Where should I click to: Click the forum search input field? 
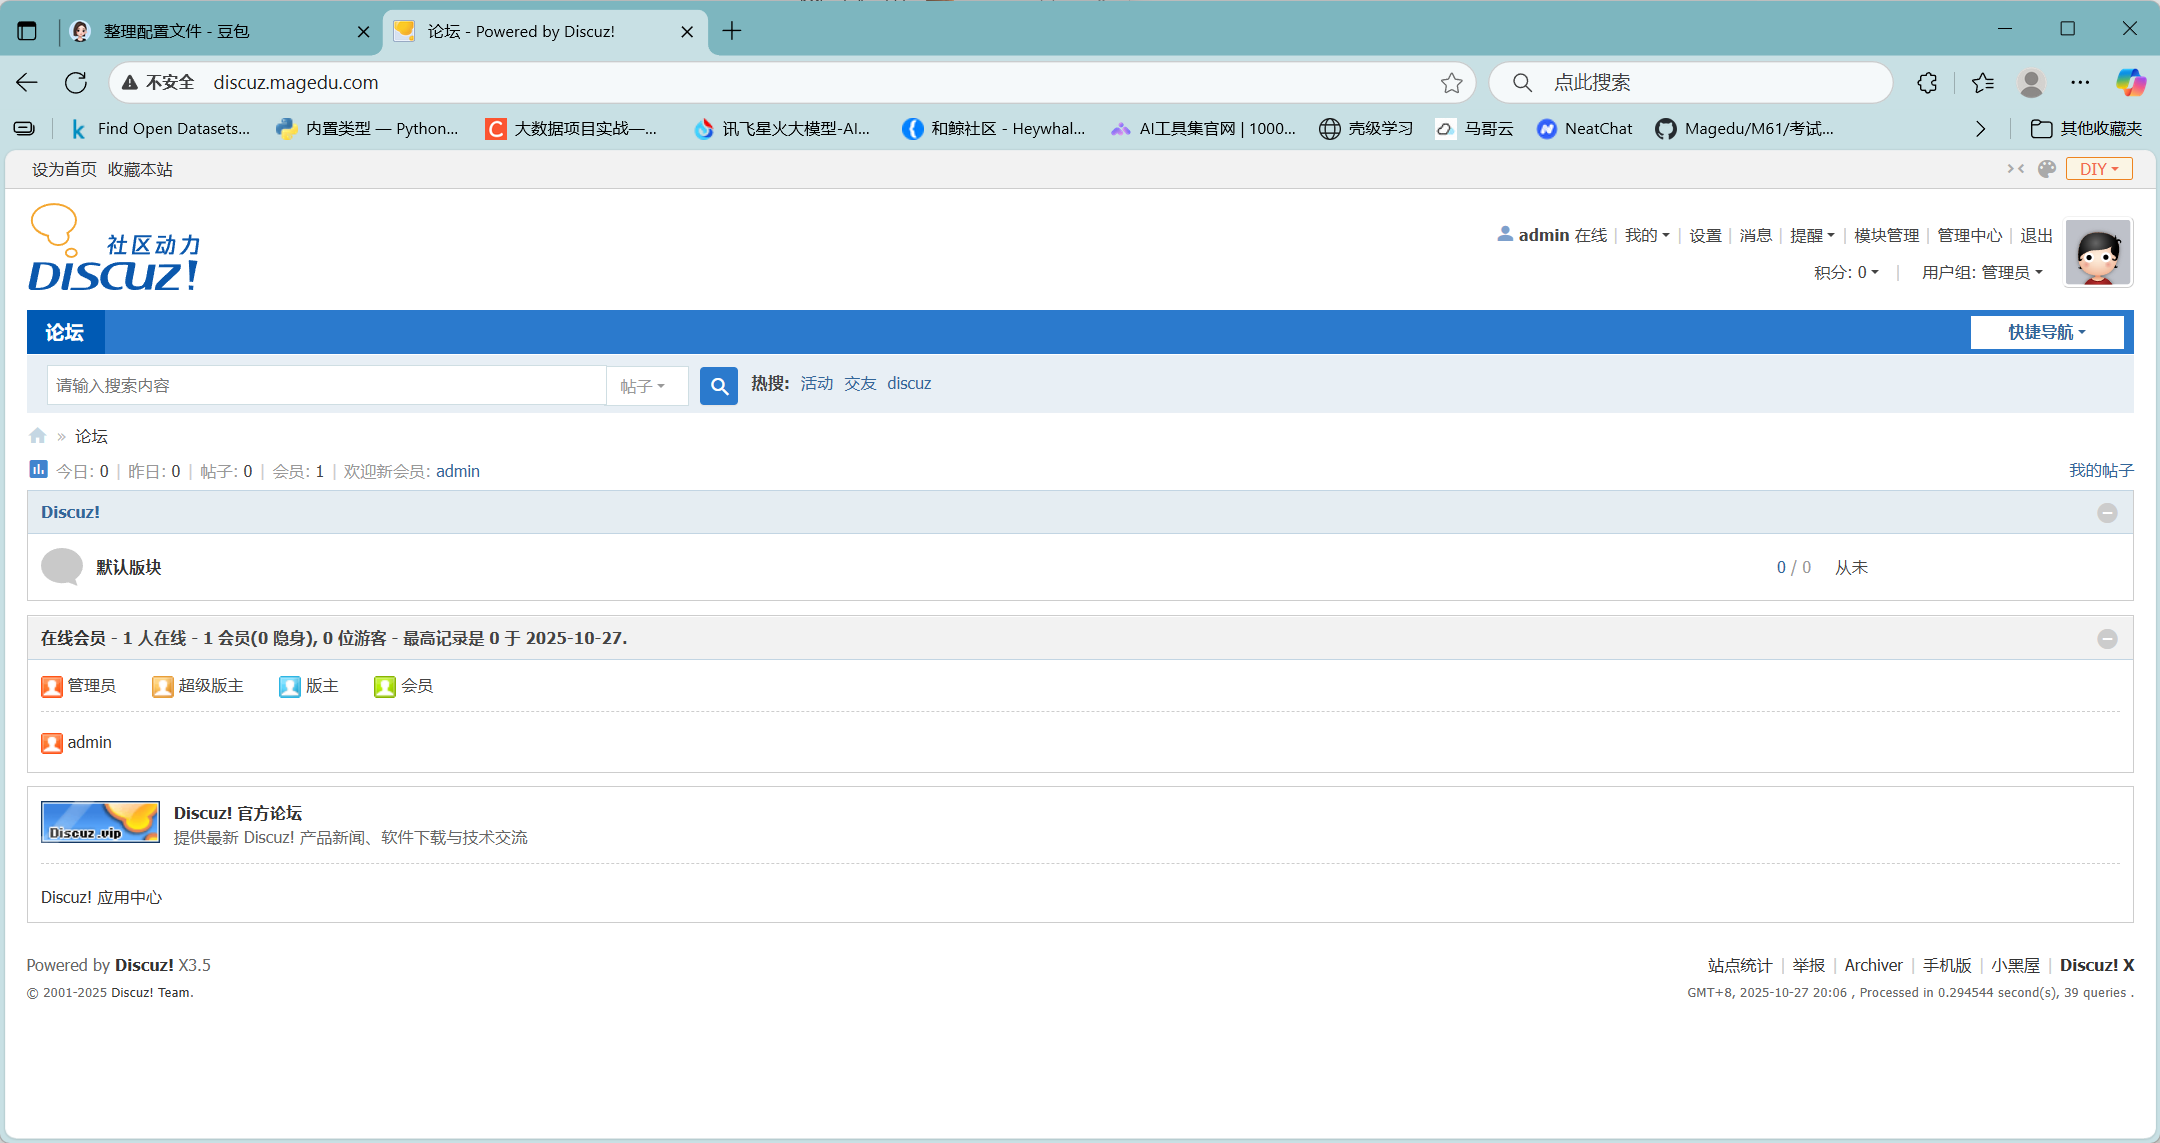tap(325, 386)
